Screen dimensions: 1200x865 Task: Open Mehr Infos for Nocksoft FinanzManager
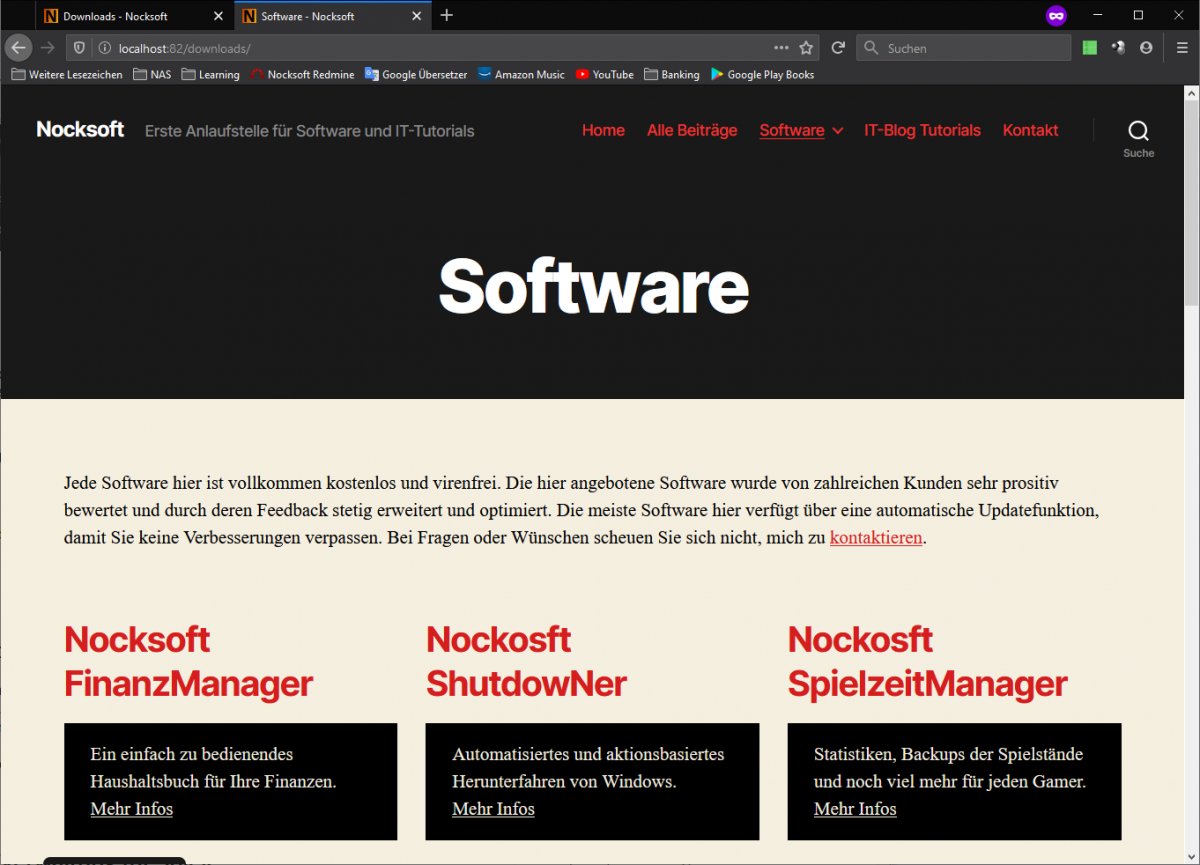click(131, 809)
